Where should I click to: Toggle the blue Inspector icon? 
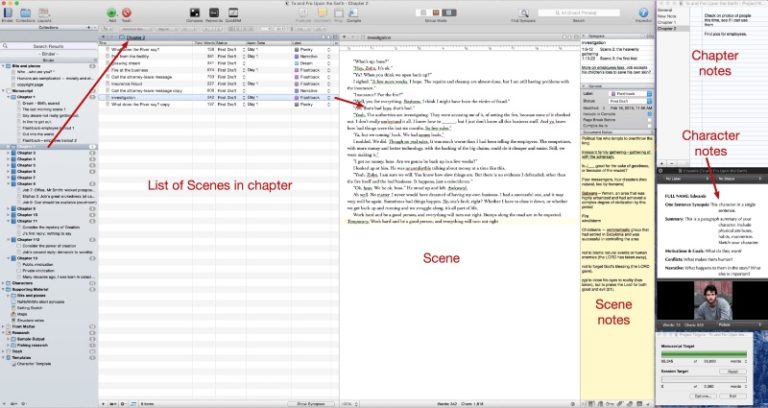coord(644,13)
